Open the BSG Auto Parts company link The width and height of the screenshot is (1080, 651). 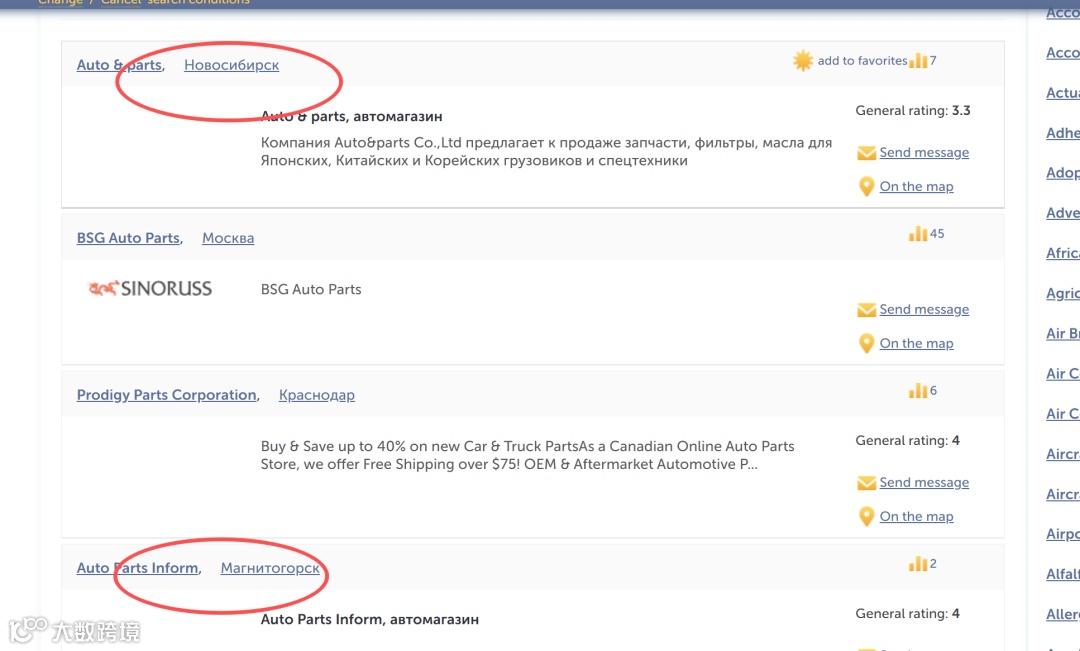coord(128,238)
